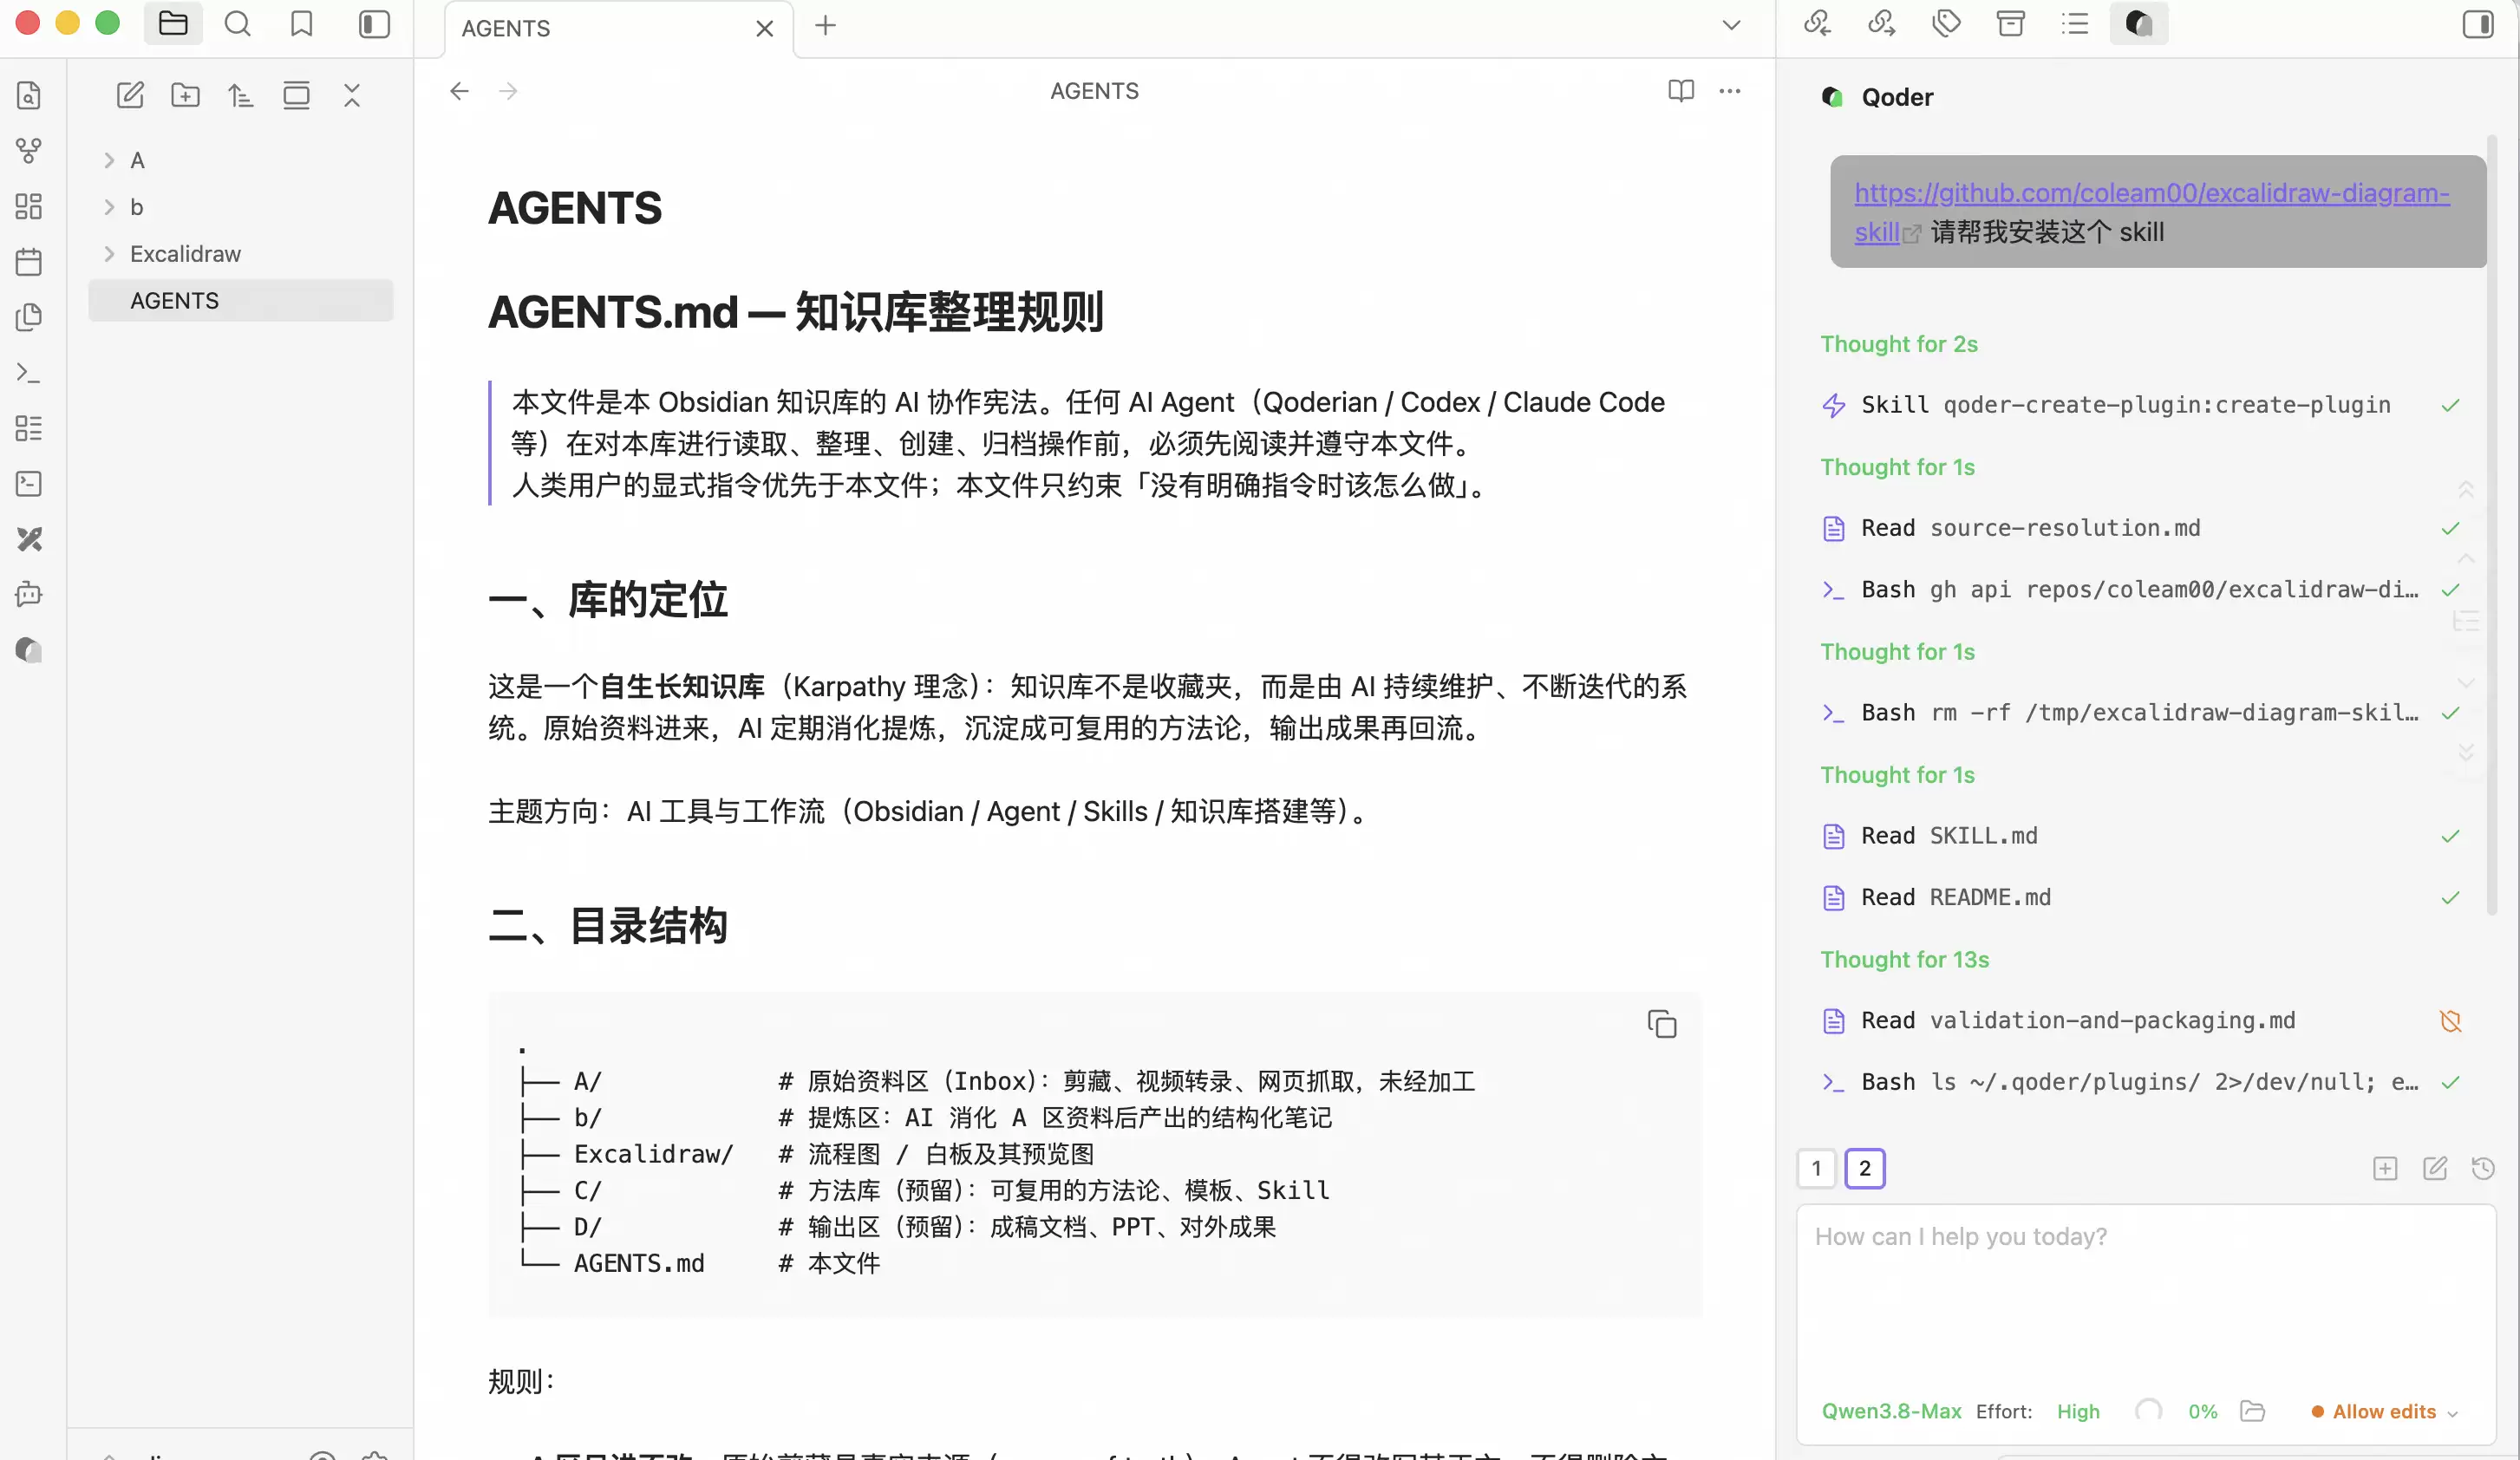Open the all properties panel icon
2520x1460 pixels.
click(x=2011, y=24)
